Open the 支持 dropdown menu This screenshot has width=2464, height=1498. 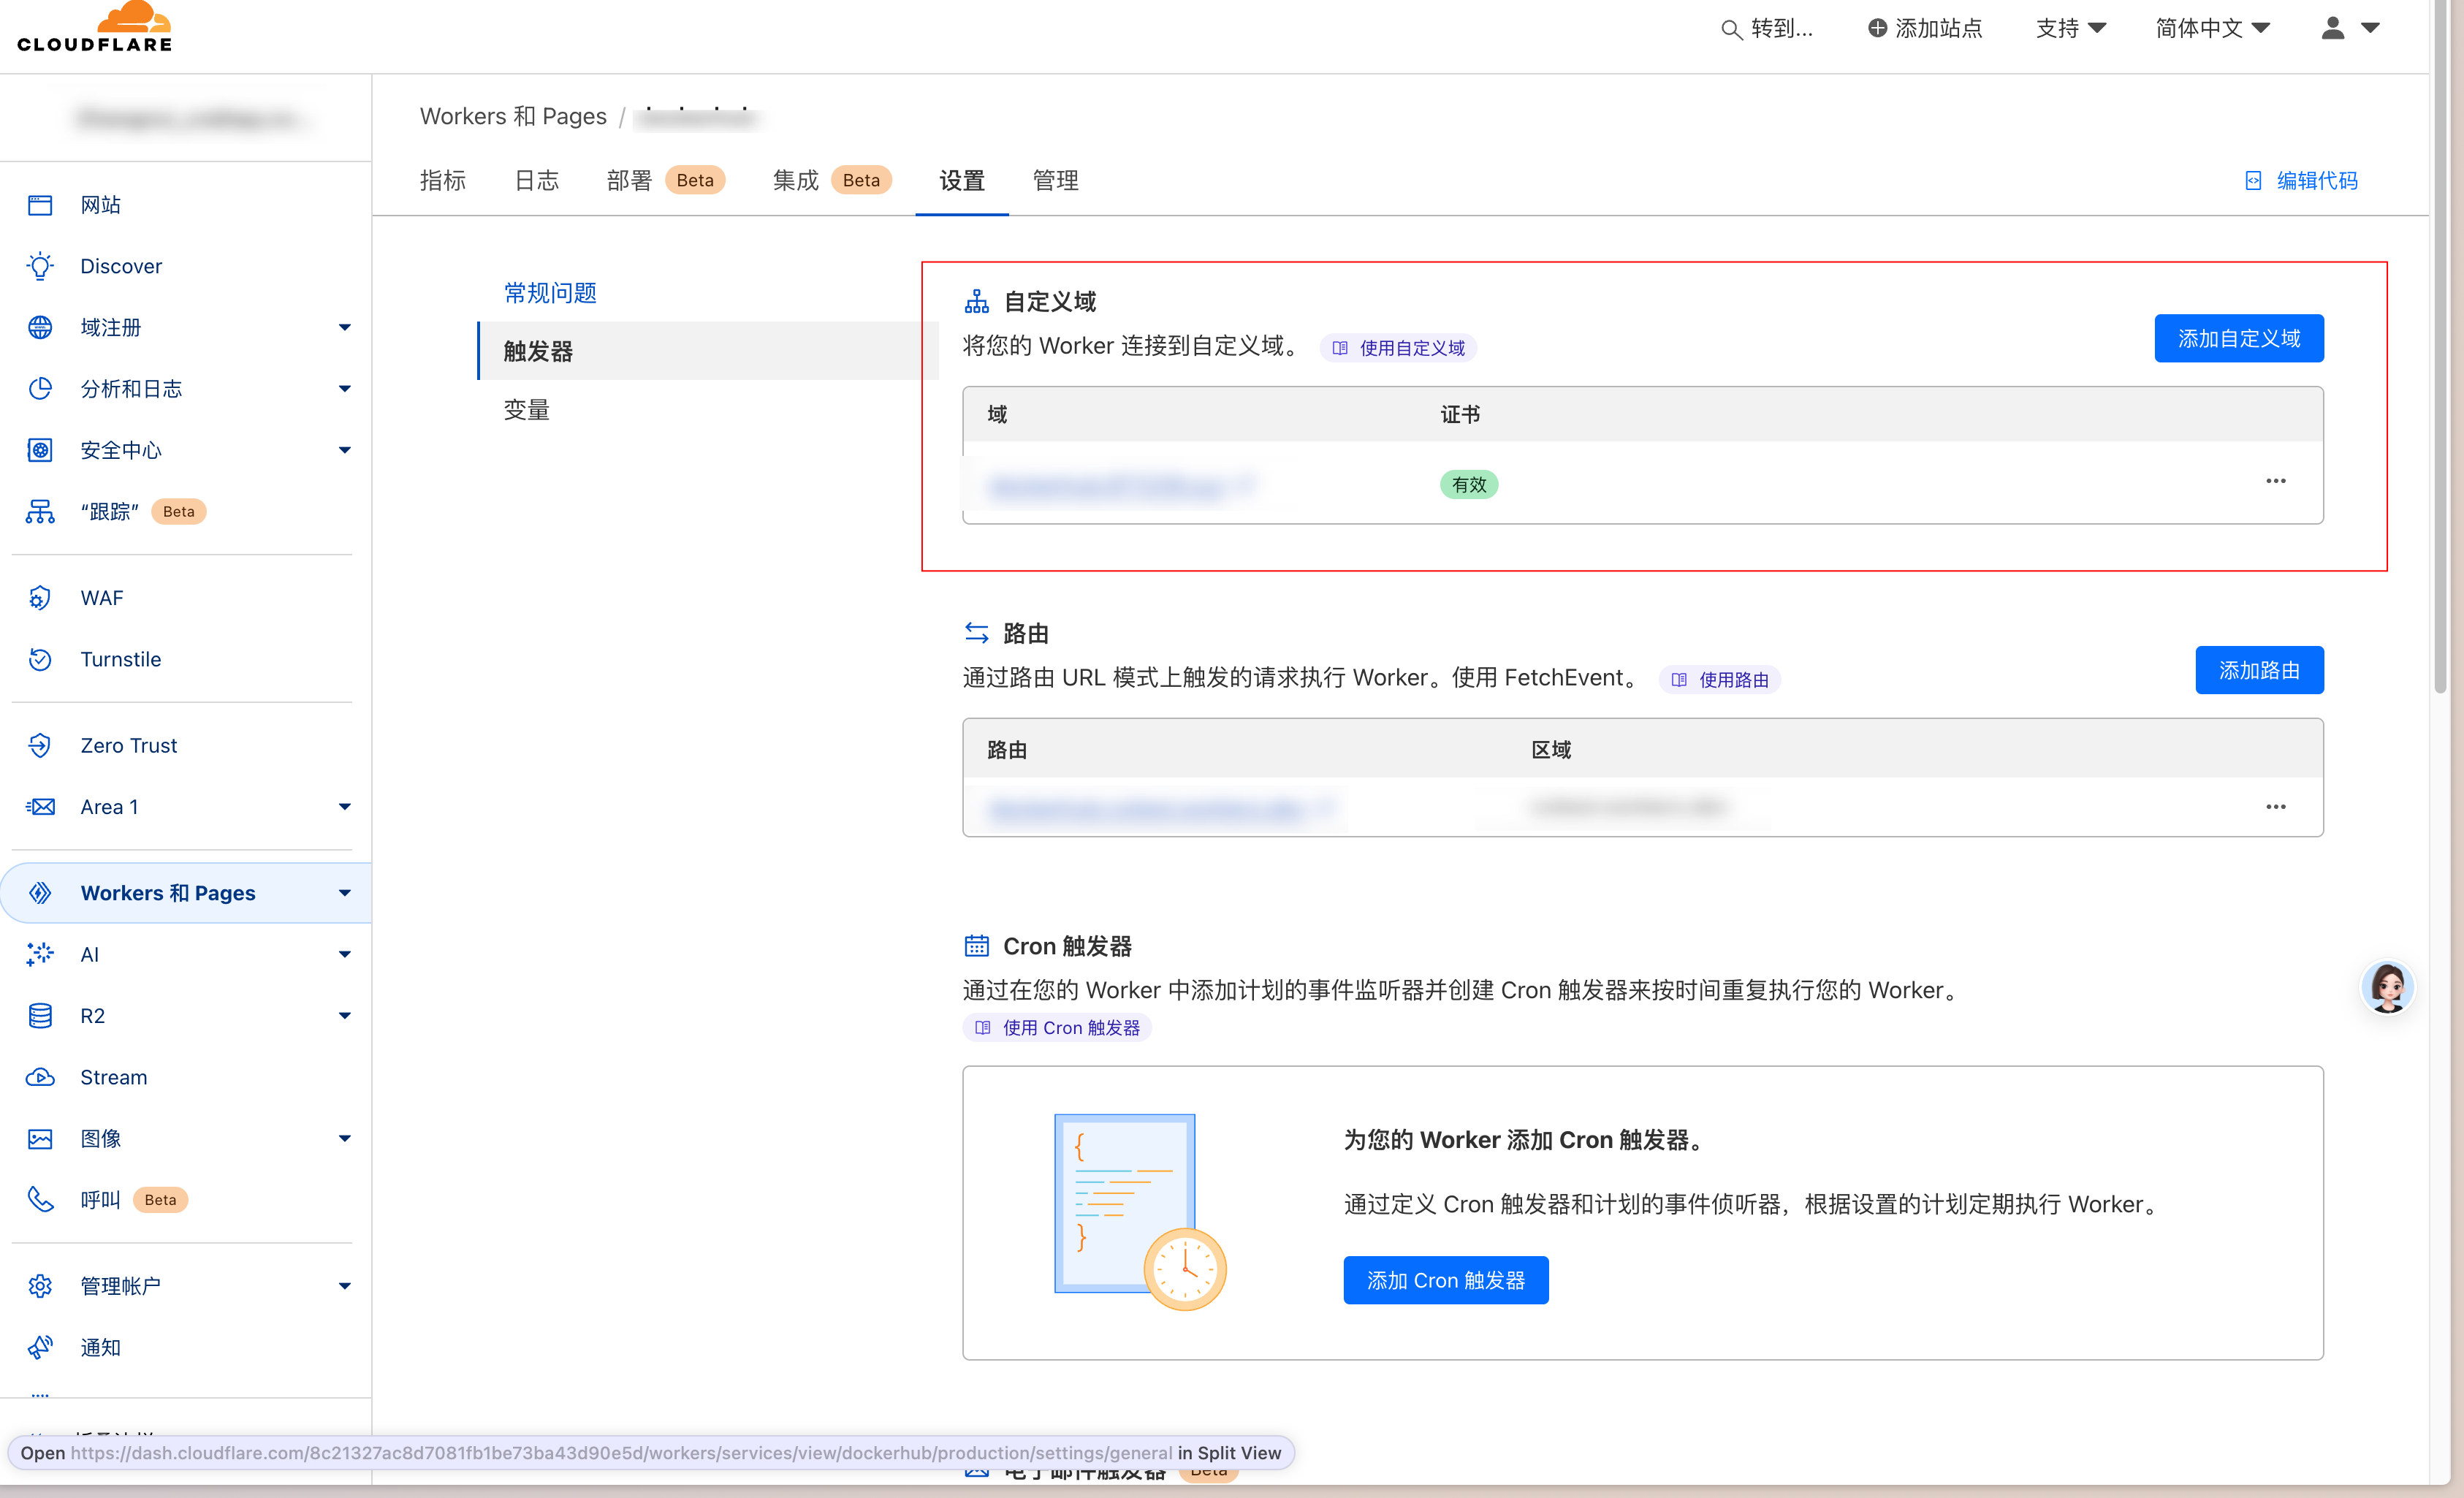[2071, 28]
